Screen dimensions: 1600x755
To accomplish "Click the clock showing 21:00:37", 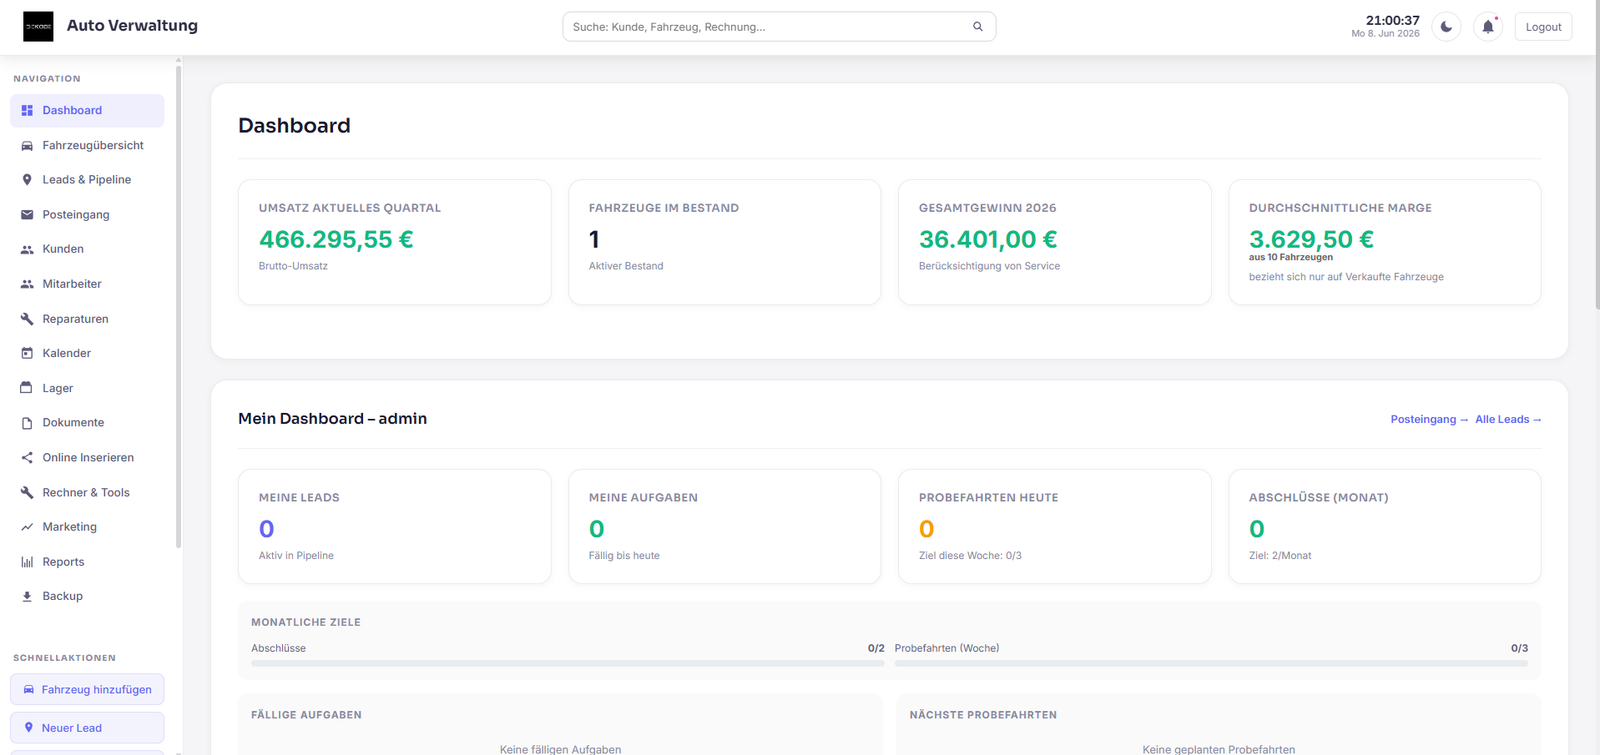I will (1392, 20).
